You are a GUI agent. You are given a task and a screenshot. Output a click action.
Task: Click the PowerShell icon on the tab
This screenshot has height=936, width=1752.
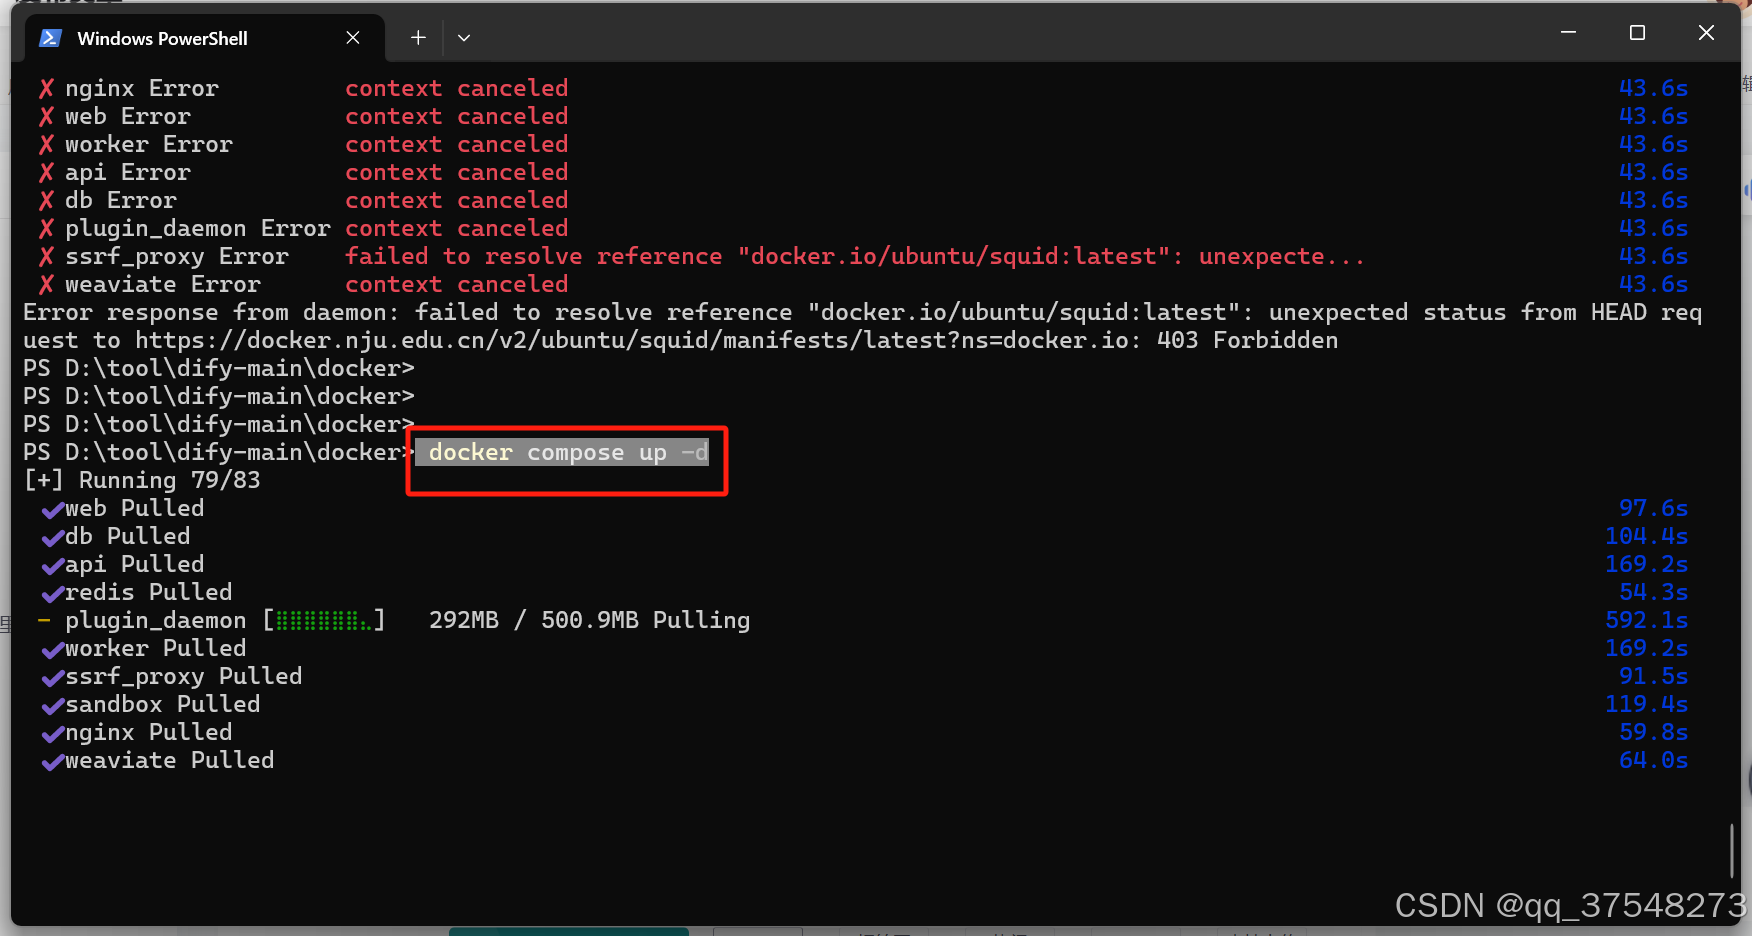49,38
